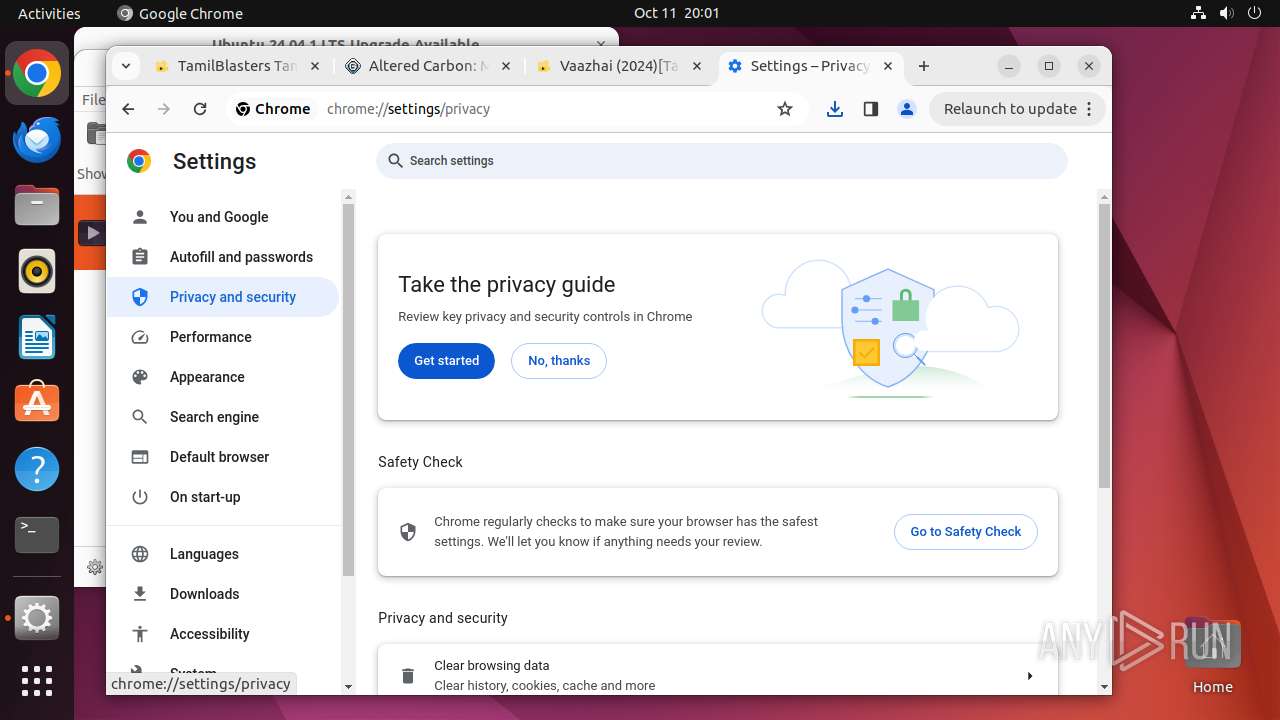Click the Default browser window icon

140,457
